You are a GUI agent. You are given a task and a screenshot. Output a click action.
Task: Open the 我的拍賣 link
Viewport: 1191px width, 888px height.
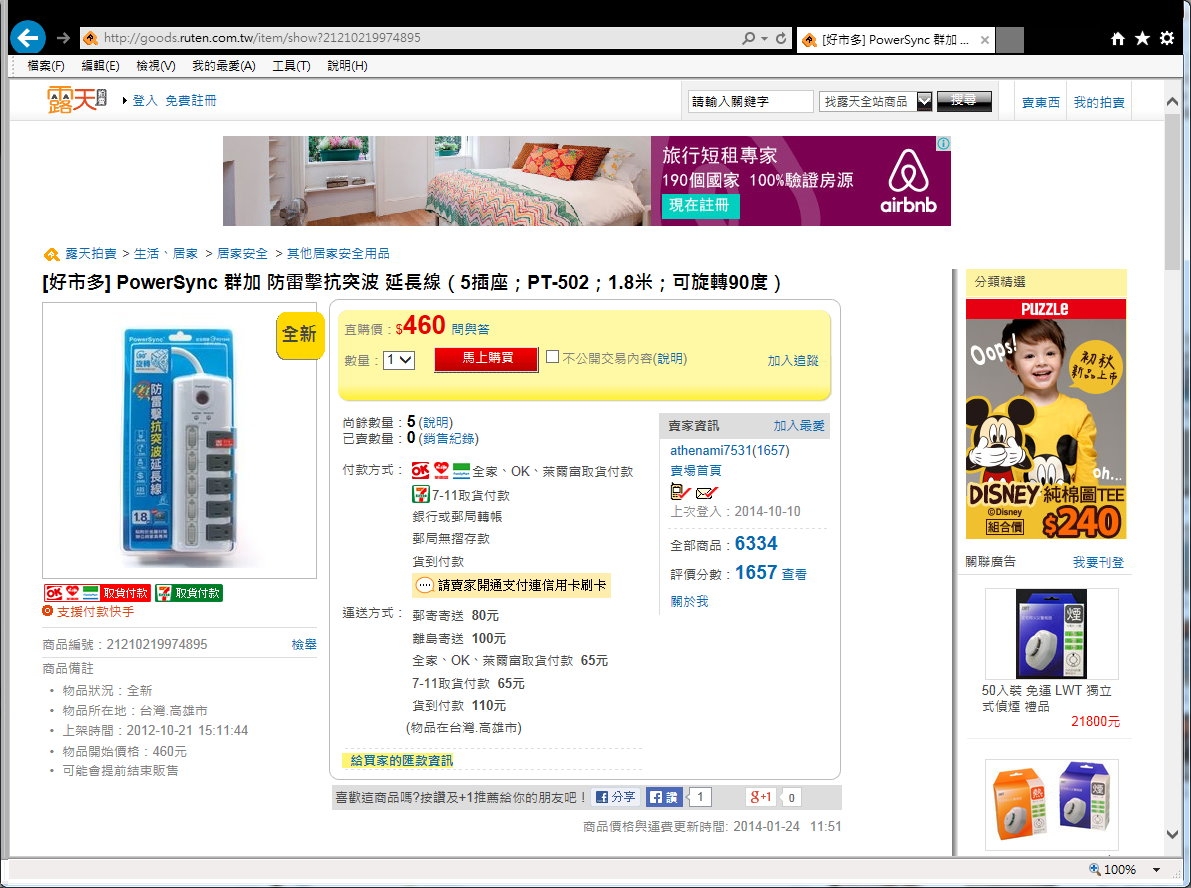click(1098, 102)
